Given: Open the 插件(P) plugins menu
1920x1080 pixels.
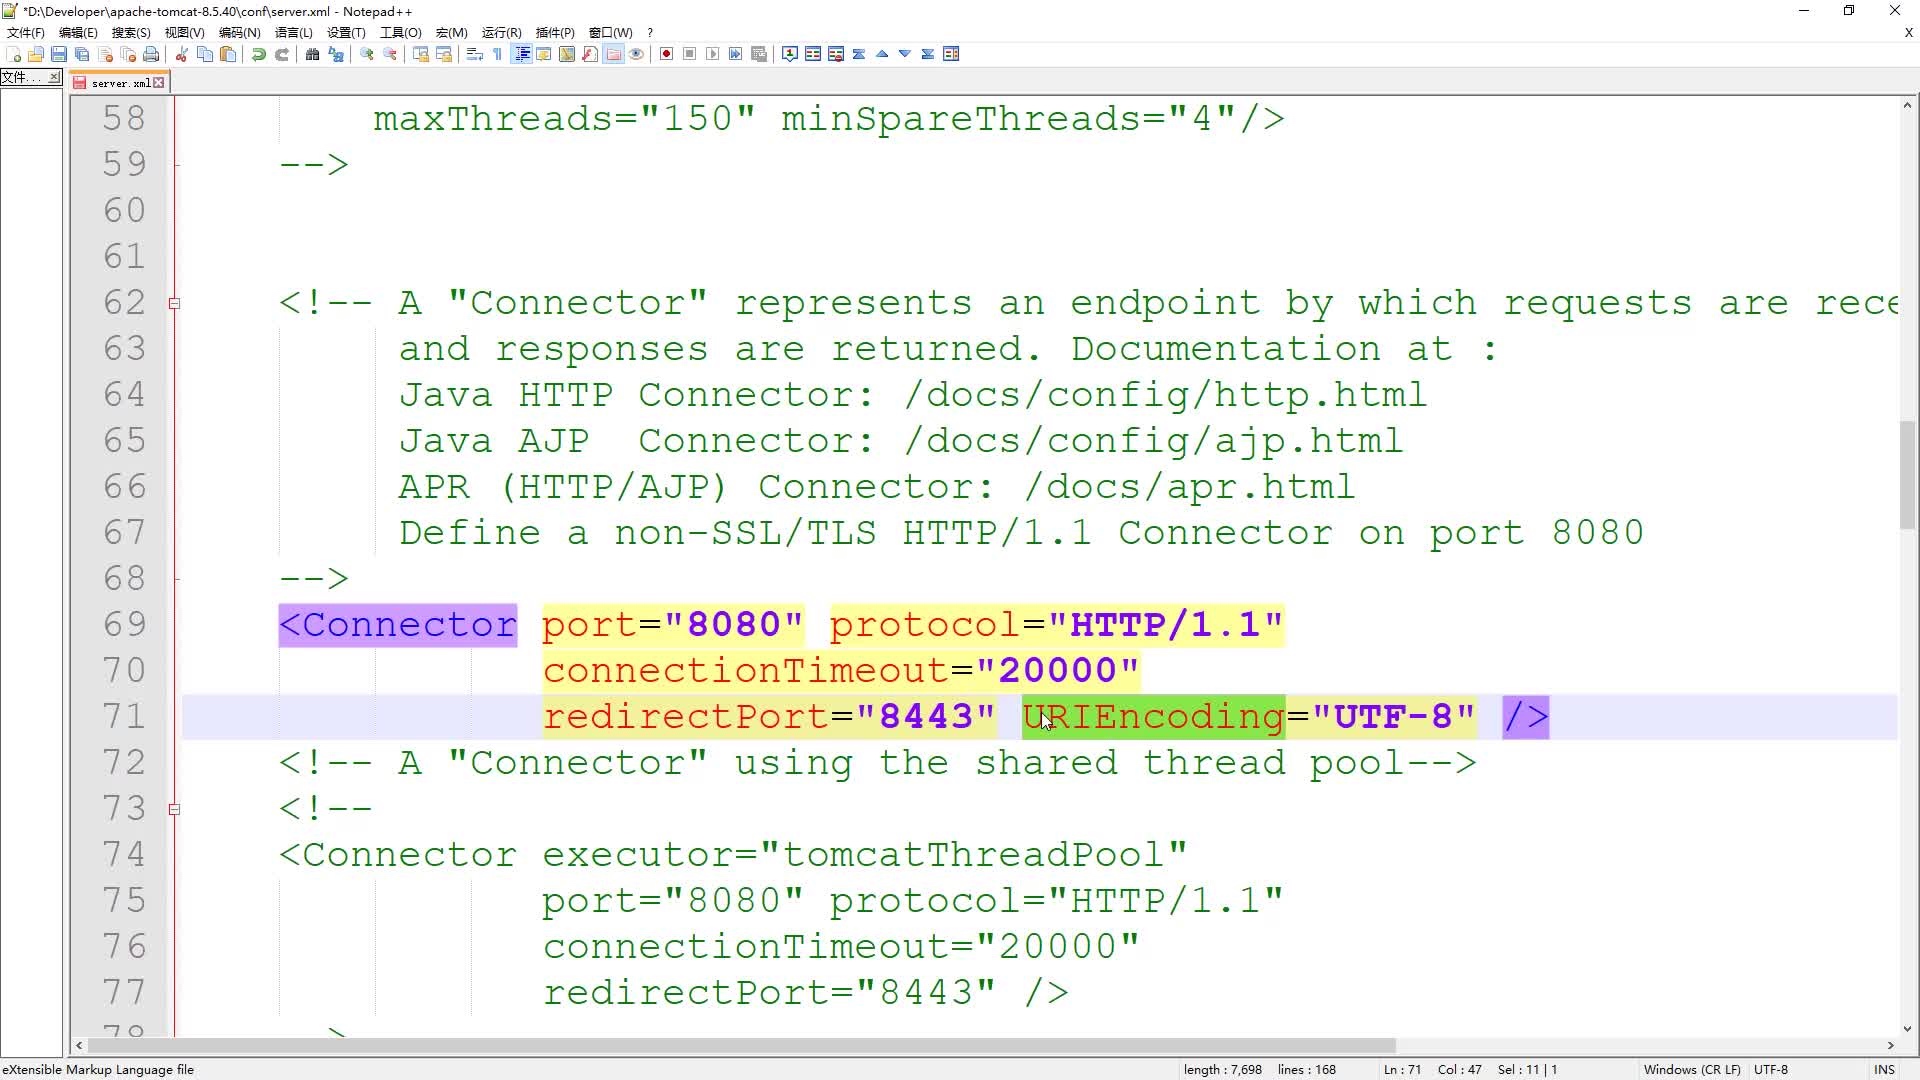Looking at the screenshot, I should (x=555, y=32).
